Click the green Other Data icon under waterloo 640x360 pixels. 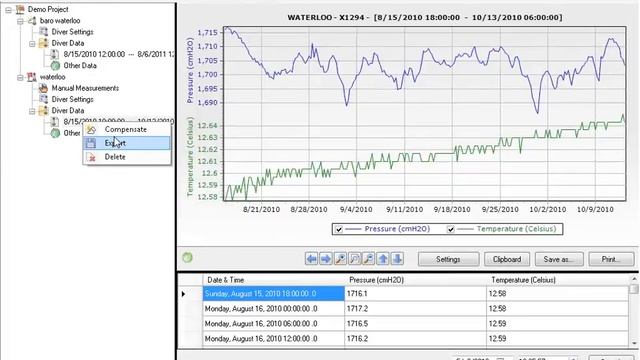pyautogui.click(x=55, y=133)
